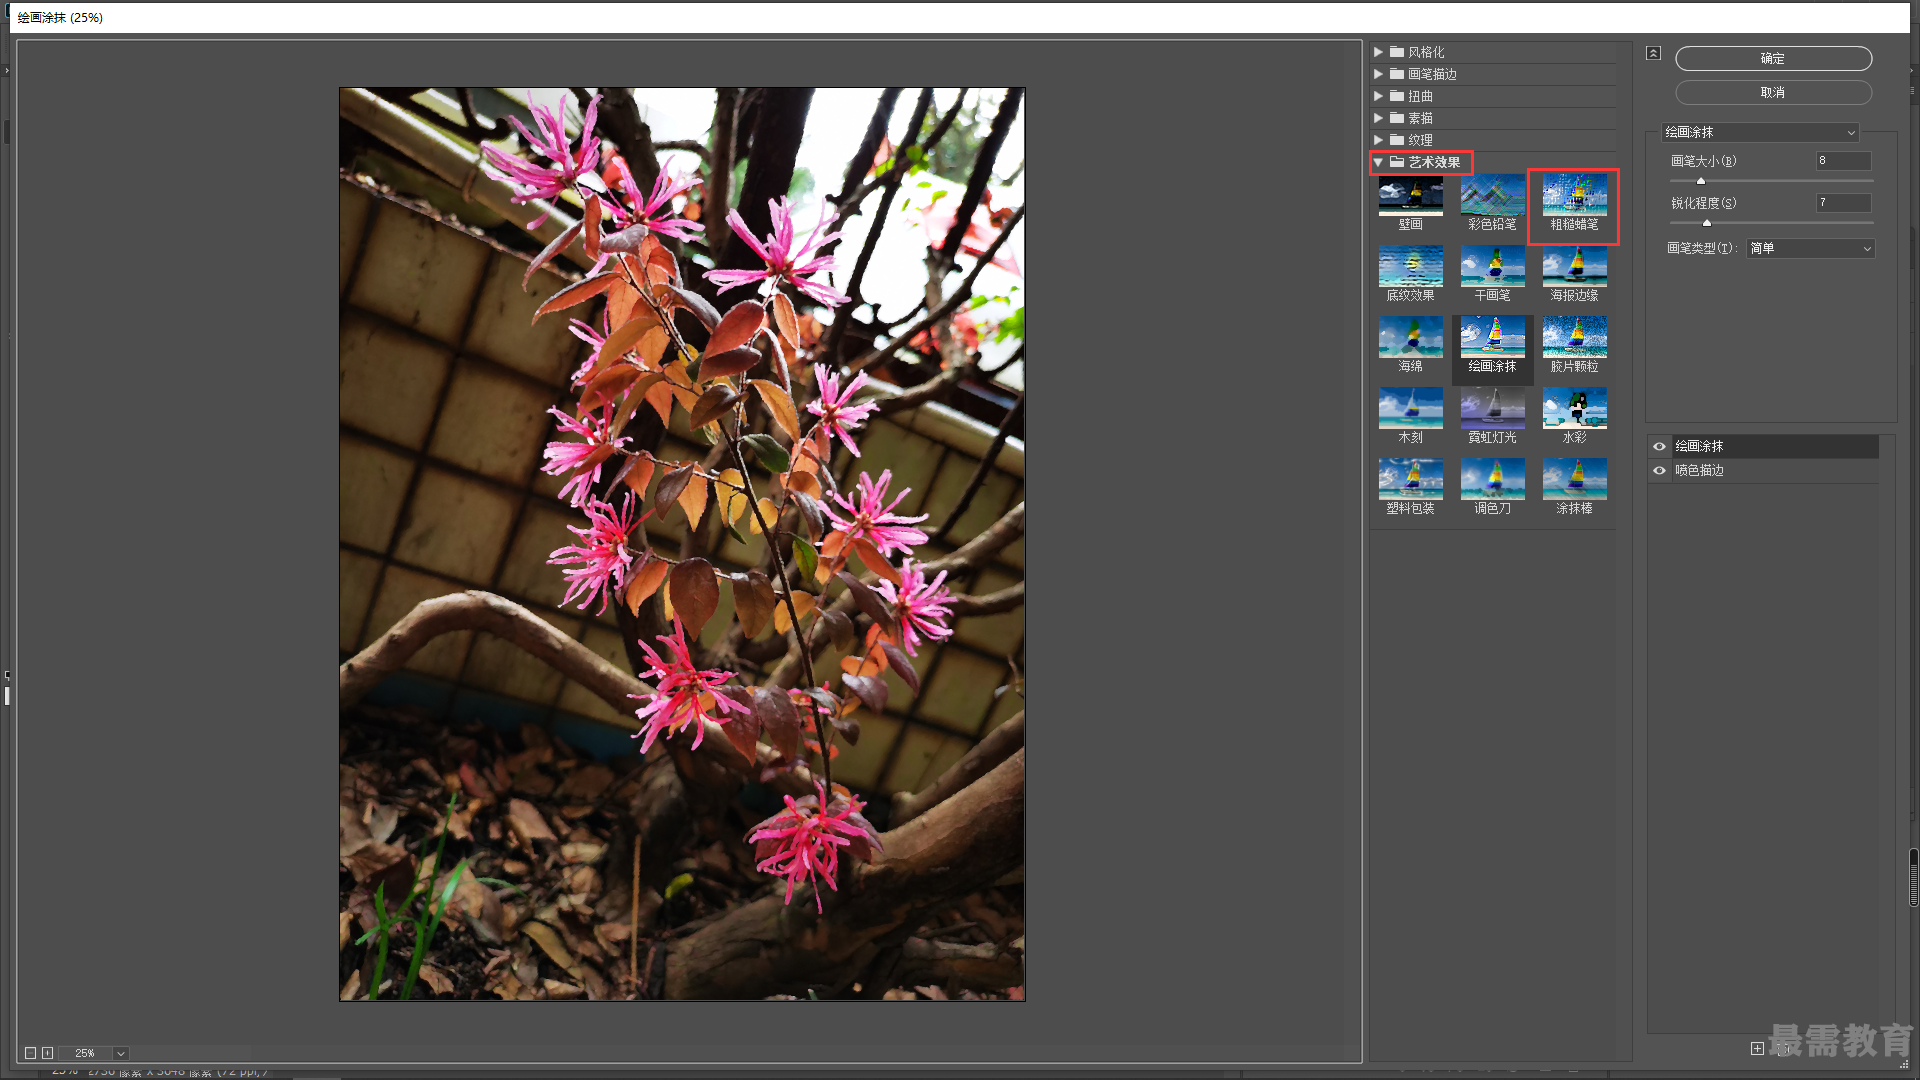Select the 干画笔 filter thumbnail
Viewport: 1920px width, 1080px height.
coord(1492,267)
